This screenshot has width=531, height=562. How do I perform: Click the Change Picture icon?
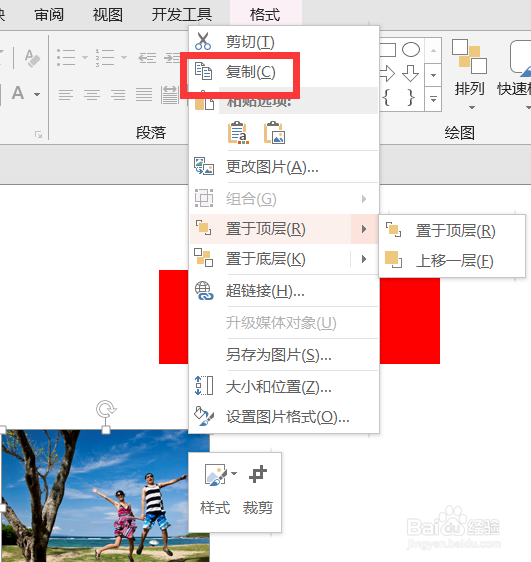[204, 166]
